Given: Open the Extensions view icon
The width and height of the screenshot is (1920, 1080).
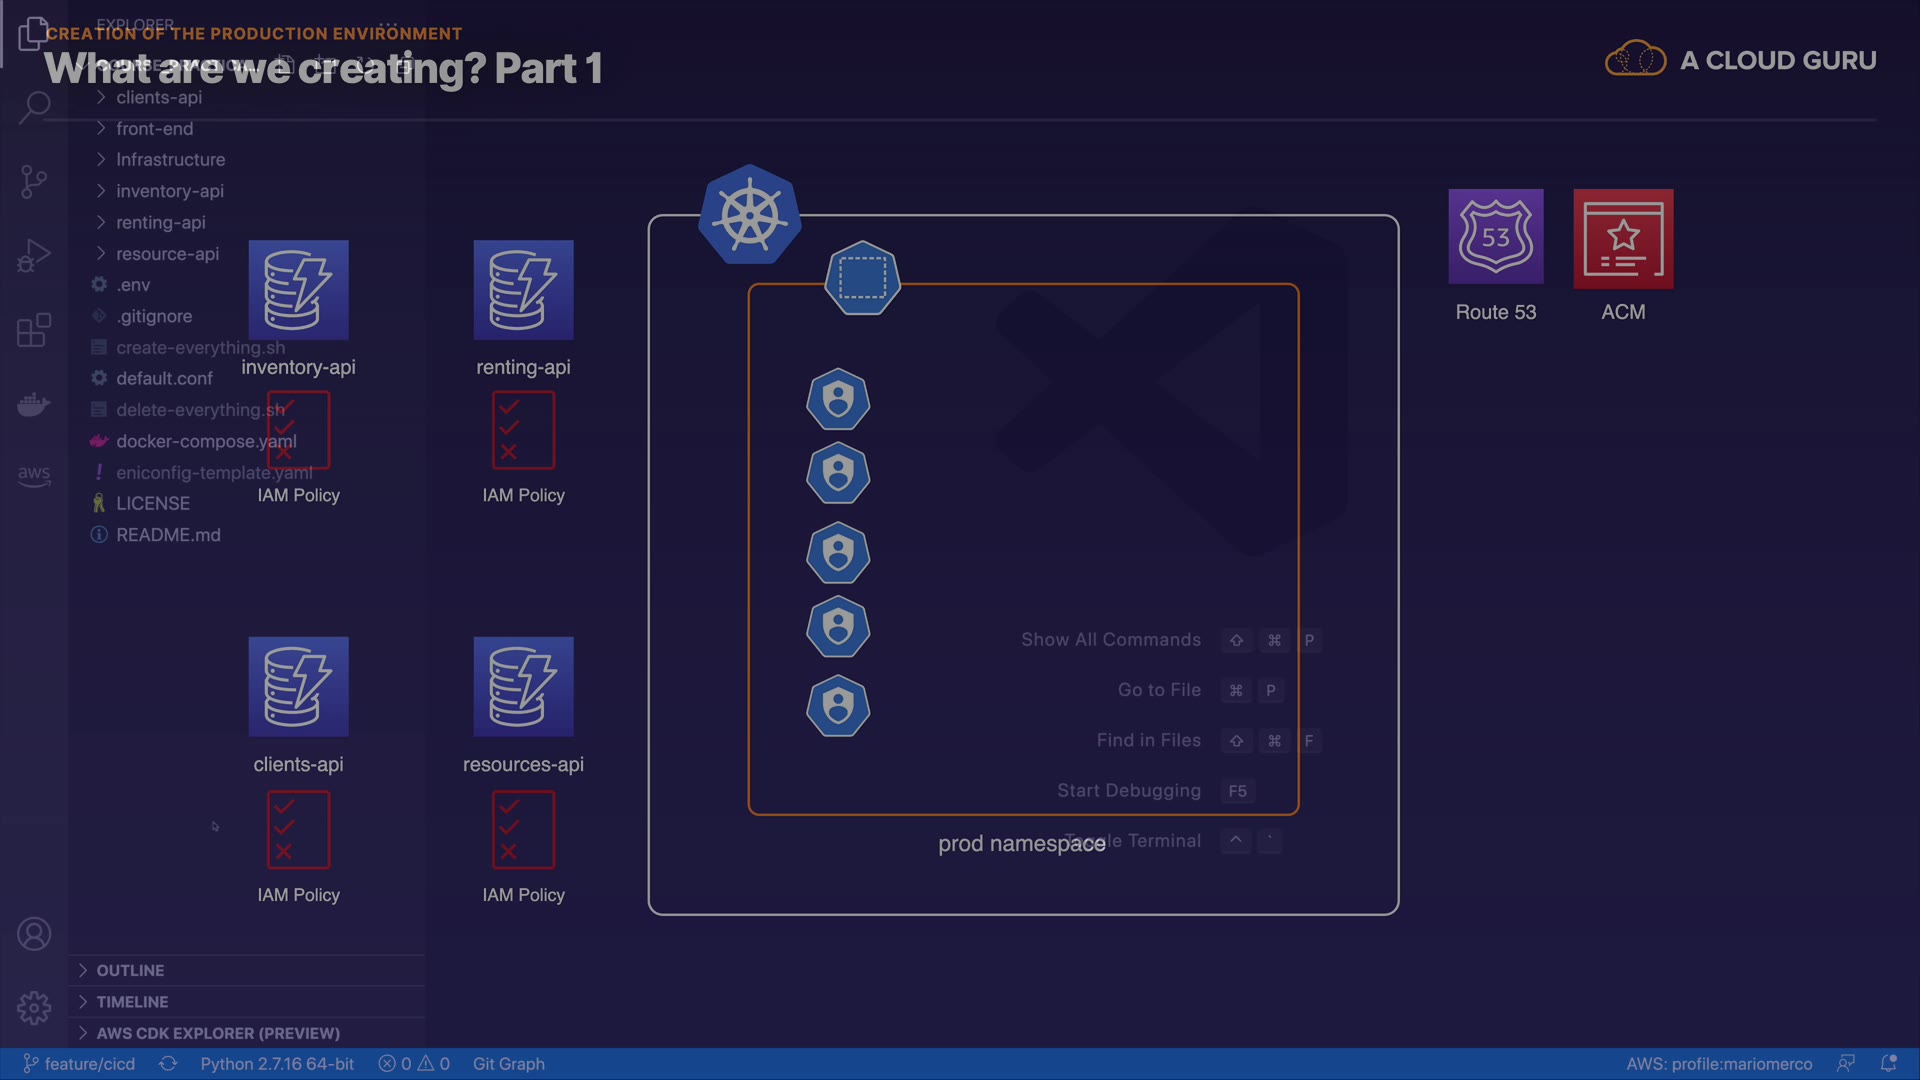Looking at the screenshot, I should (34, 330).
